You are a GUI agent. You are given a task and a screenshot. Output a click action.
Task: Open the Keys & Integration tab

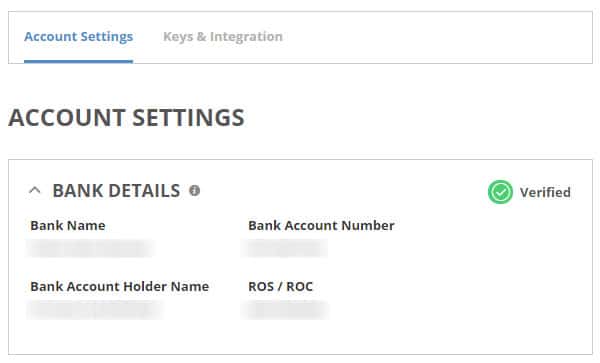click(x=223, y=37)
